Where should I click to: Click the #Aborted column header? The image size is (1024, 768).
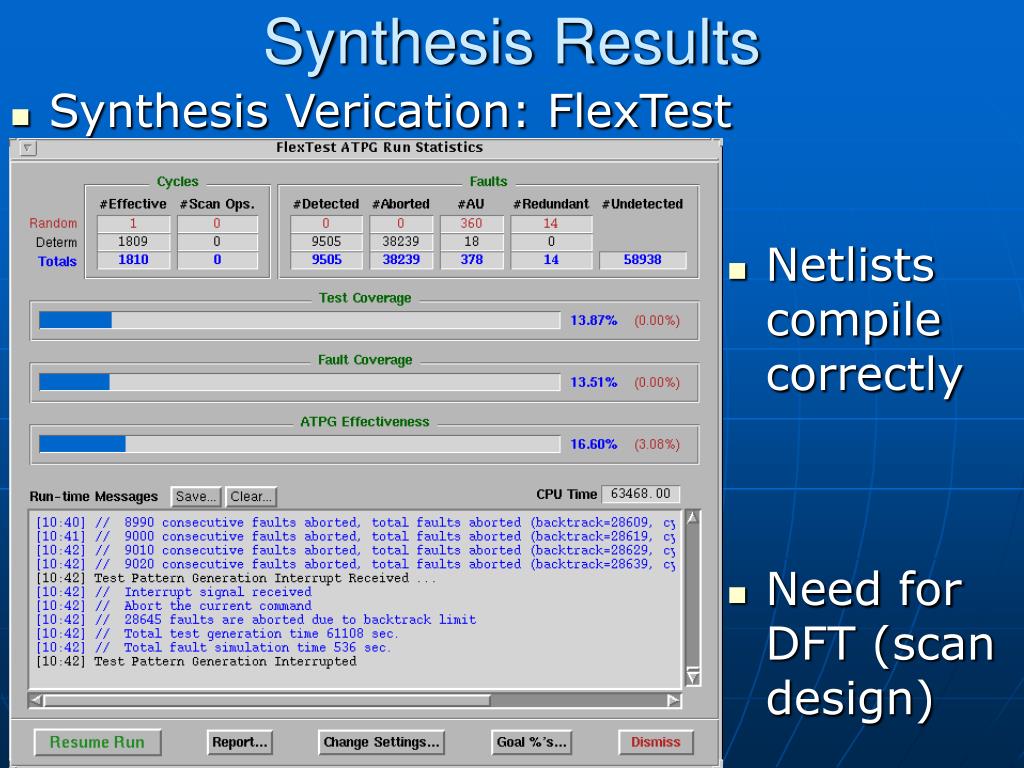401,204
